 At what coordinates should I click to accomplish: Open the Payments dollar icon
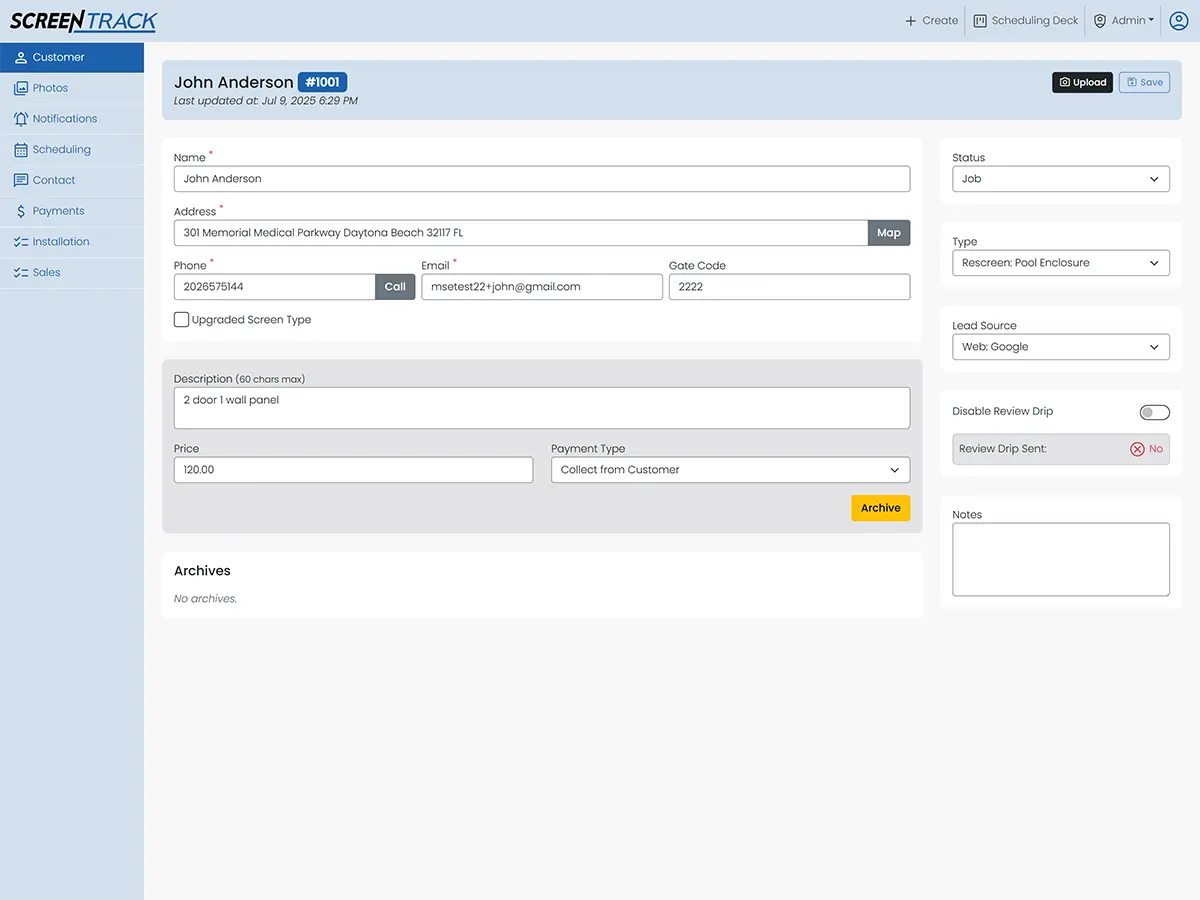[x=21, y=212]
